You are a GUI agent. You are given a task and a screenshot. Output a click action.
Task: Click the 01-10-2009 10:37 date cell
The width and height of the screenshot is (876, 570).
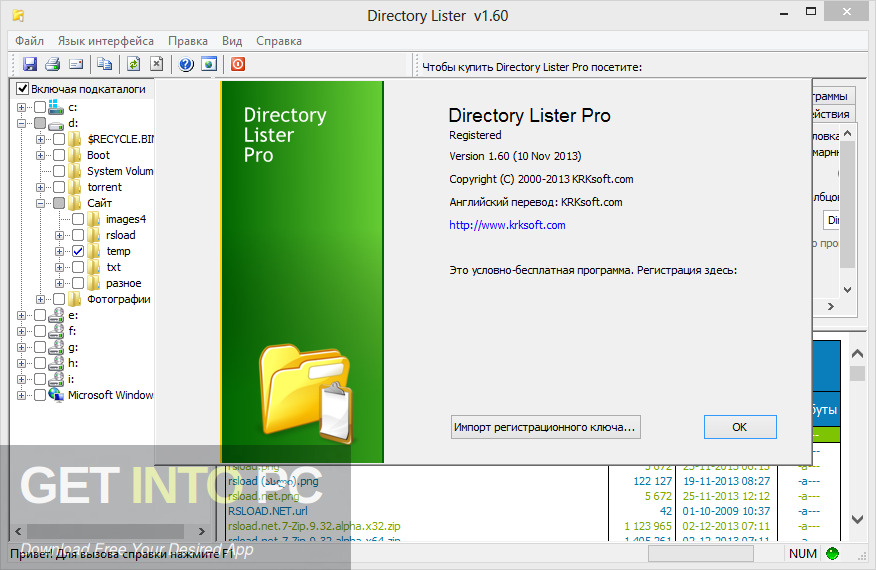(x=726, y=511)
